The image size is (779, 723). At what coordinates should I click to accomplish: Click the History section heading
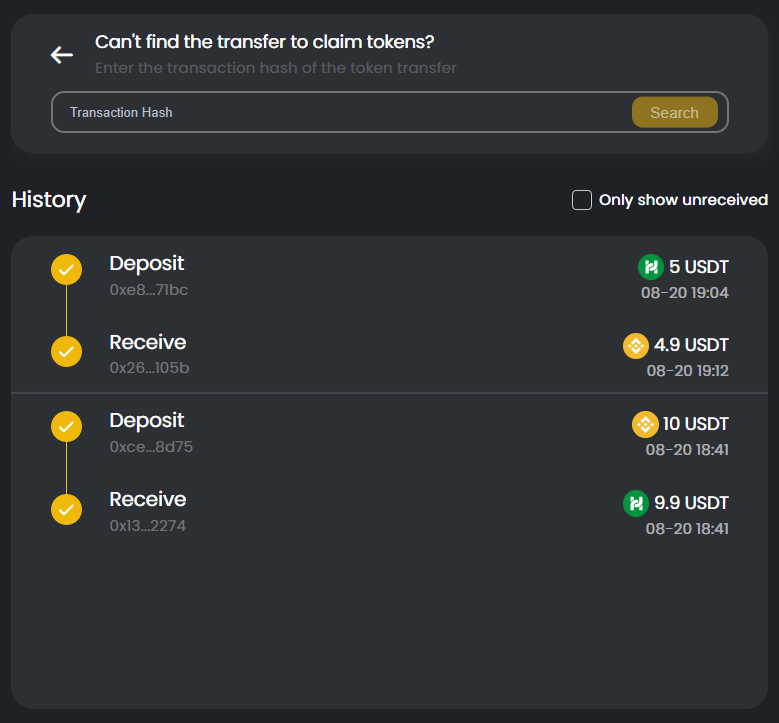coord(49,200)
